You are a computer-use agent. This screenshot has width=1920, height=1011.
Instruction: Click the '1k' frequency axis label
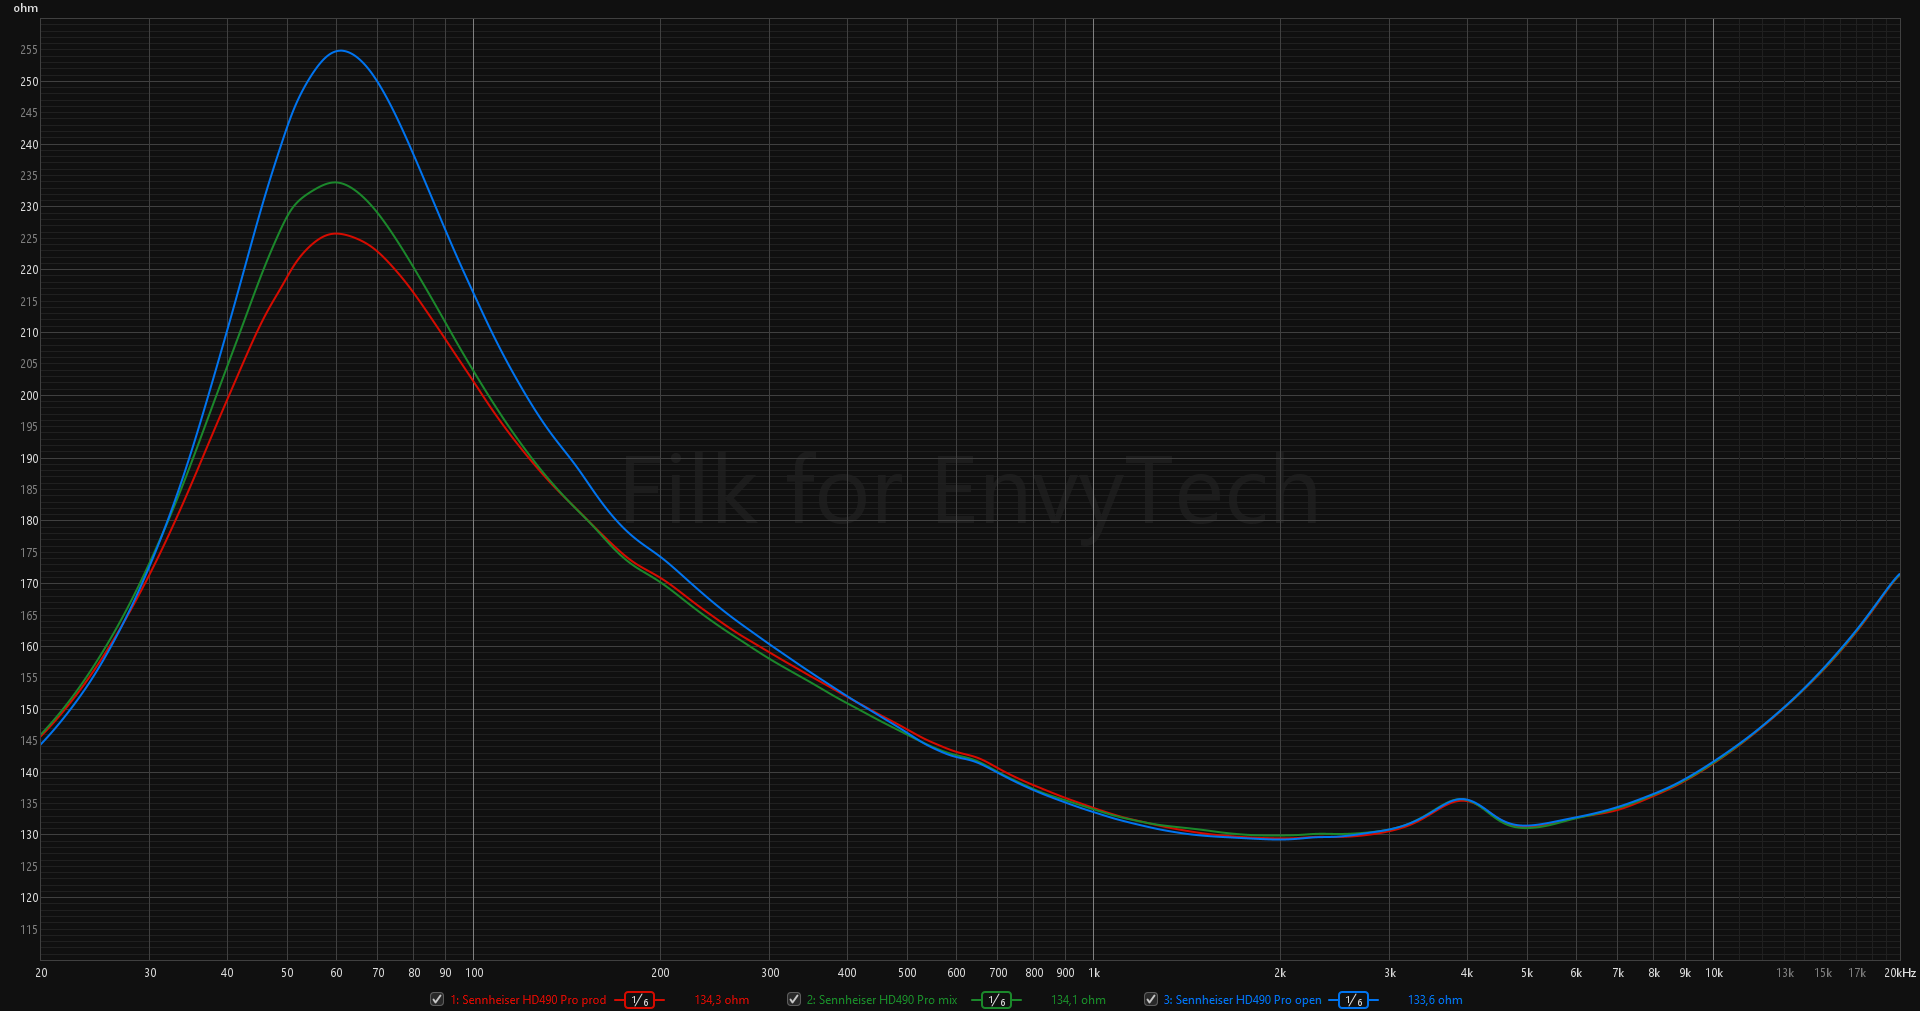[x=1094, y=973]
